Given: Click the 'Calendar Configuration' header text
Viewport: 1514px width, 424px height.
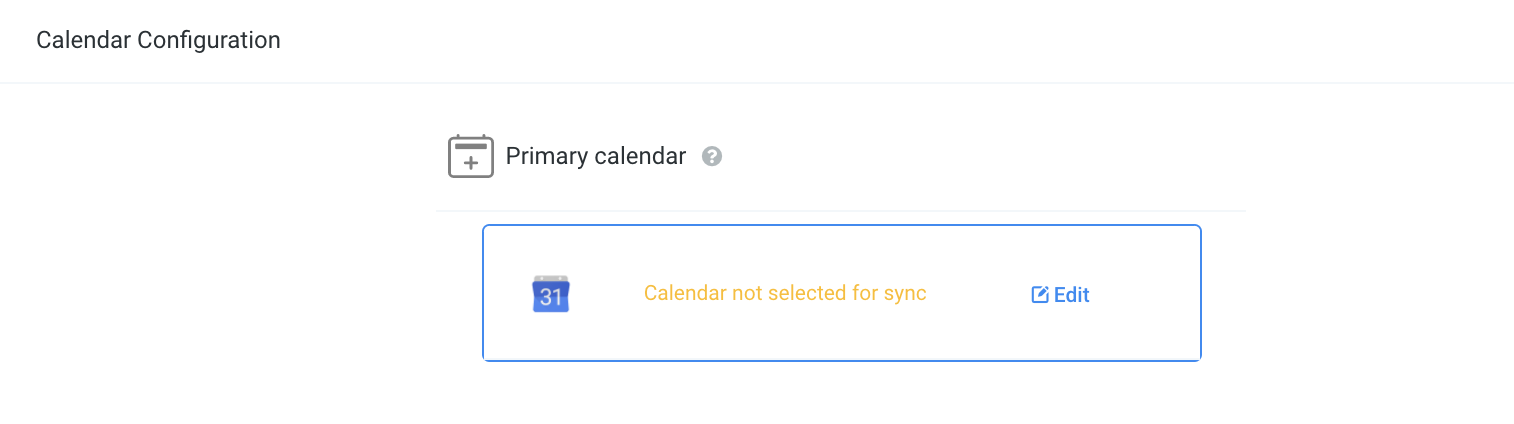Looking at the screenshot, I should (158, 40).
